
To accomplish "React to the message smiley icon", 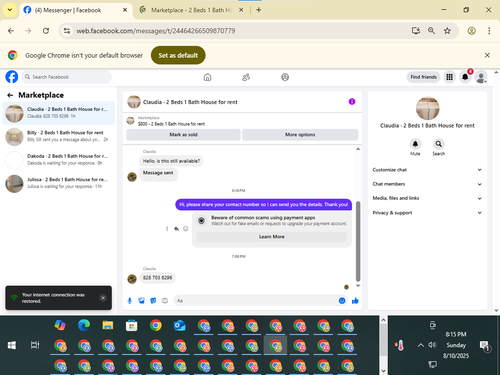I will pyautogui.click(x=186, y=229).
